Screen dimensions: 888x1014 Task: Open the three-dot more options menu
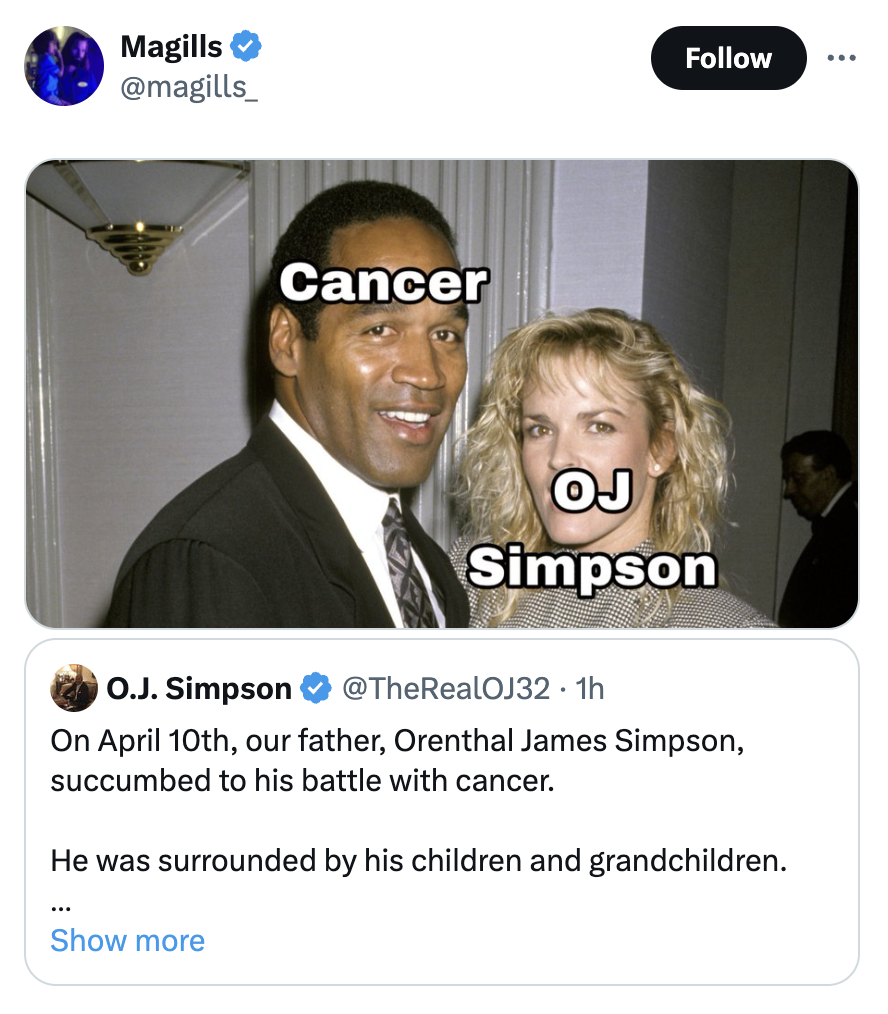pyautogui.click(x=841, y=58)
